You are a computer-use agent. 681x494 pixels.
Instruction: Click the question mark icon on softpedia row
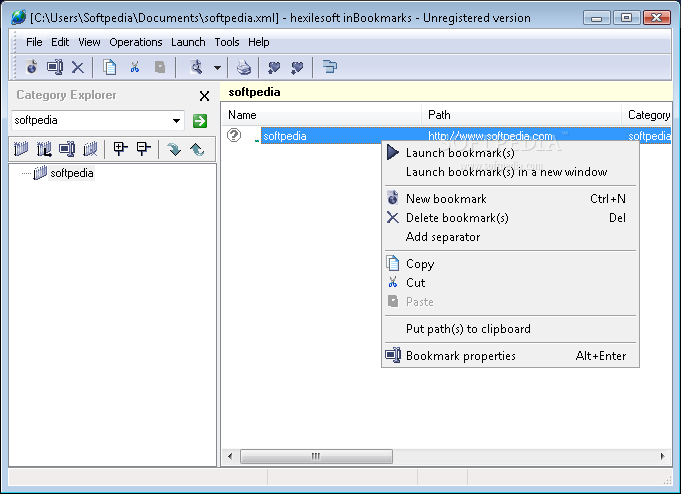[x=234, y=136]
